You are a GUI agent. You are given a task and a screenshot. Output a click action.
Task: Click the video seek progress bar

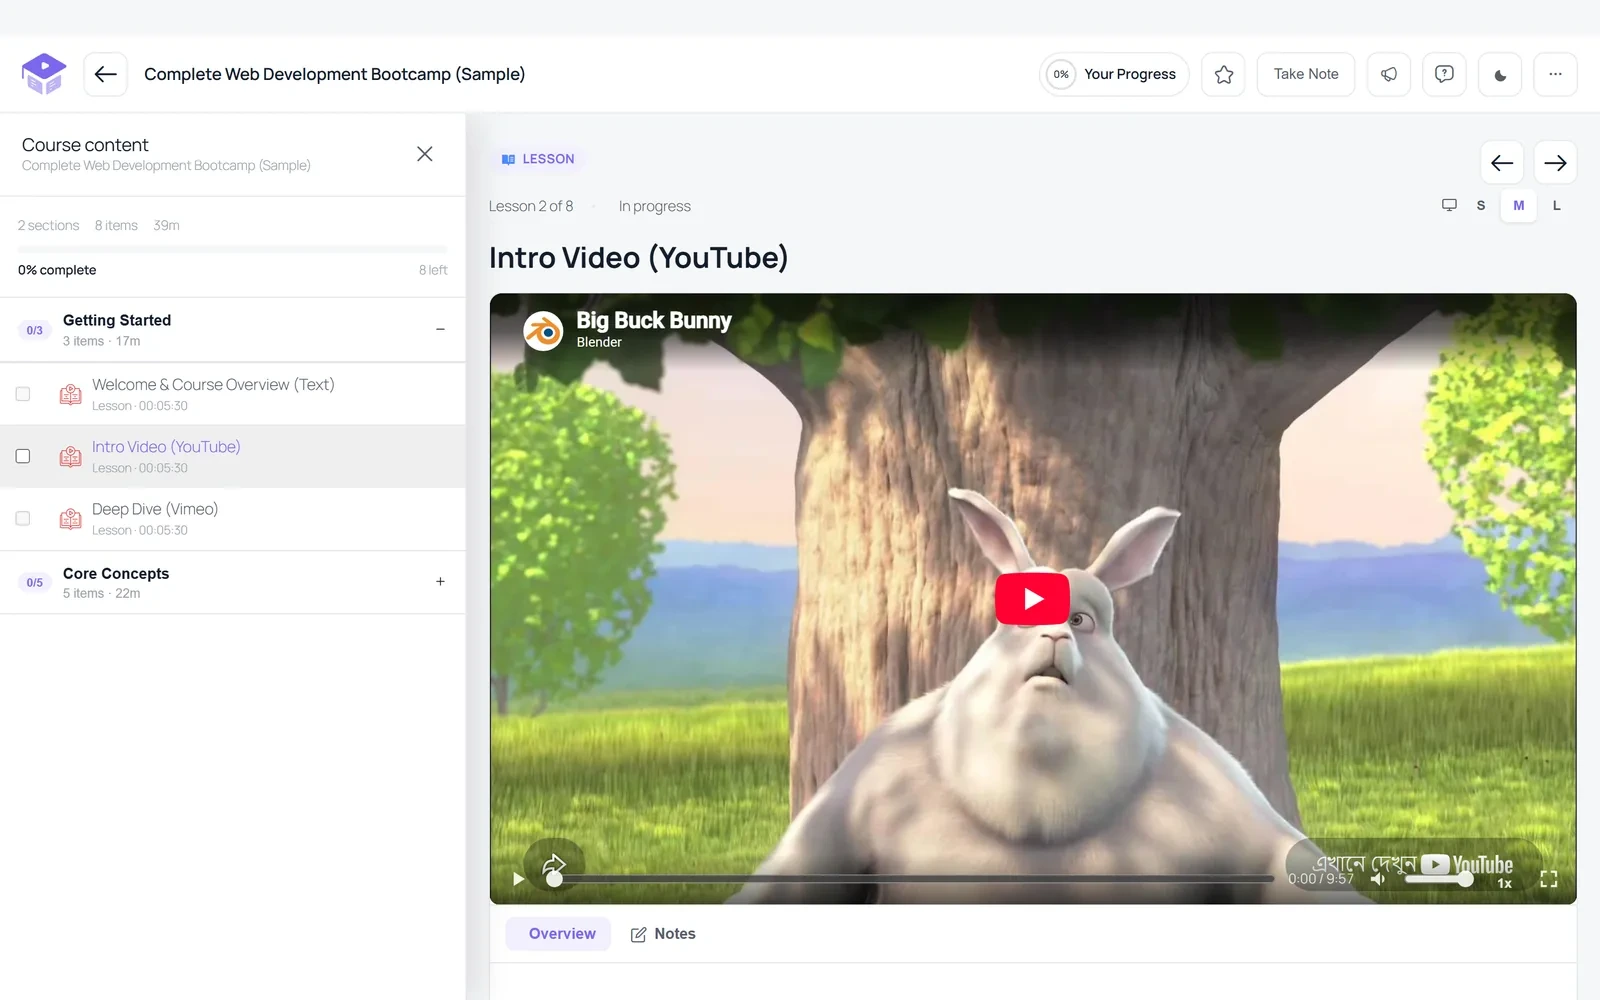[x=914, y=879]
